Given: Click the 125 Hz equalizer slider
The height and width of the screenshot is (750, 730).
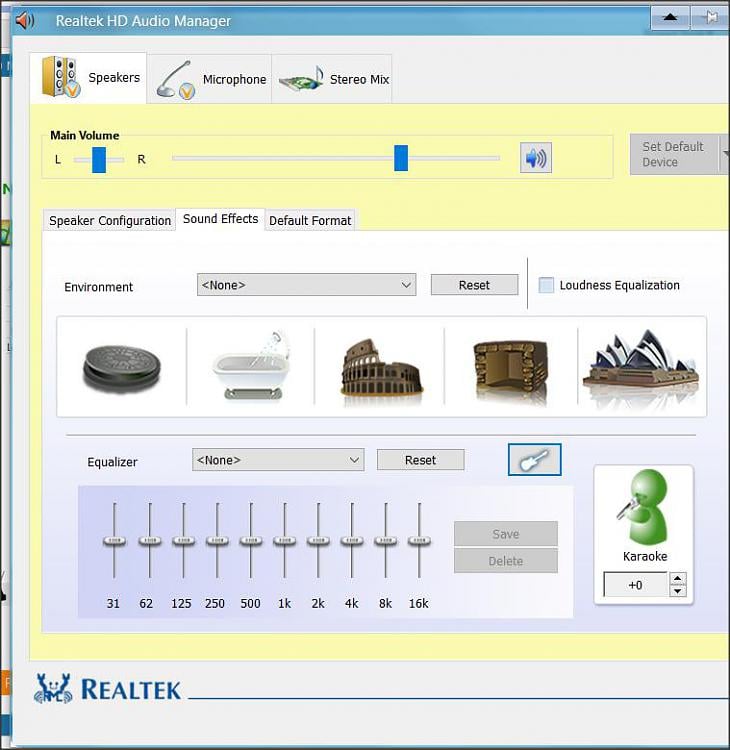Looking at the screenshot, I should point(183,540).
